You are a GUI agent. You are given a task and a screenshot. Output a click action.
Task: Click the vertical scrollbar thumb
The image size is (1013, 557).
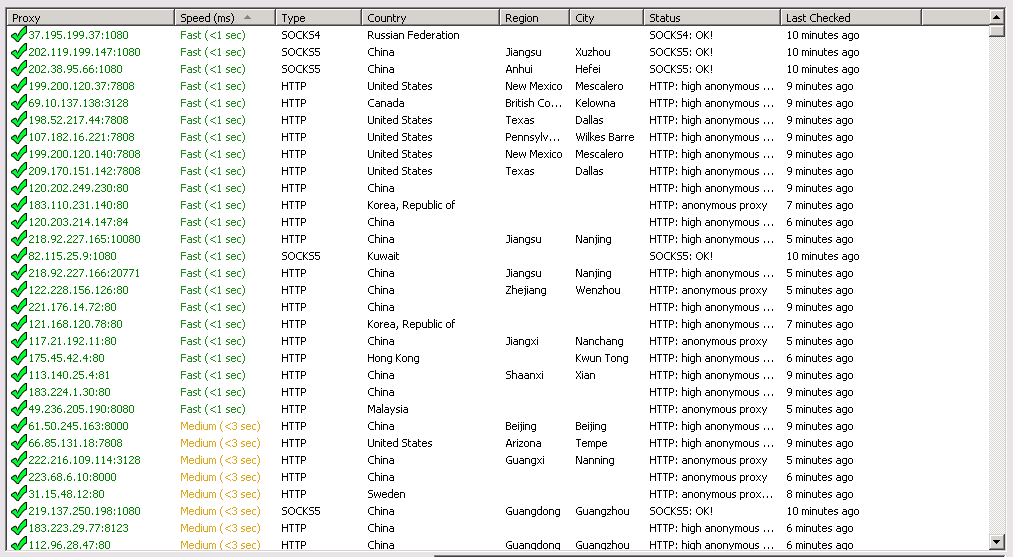996,31
